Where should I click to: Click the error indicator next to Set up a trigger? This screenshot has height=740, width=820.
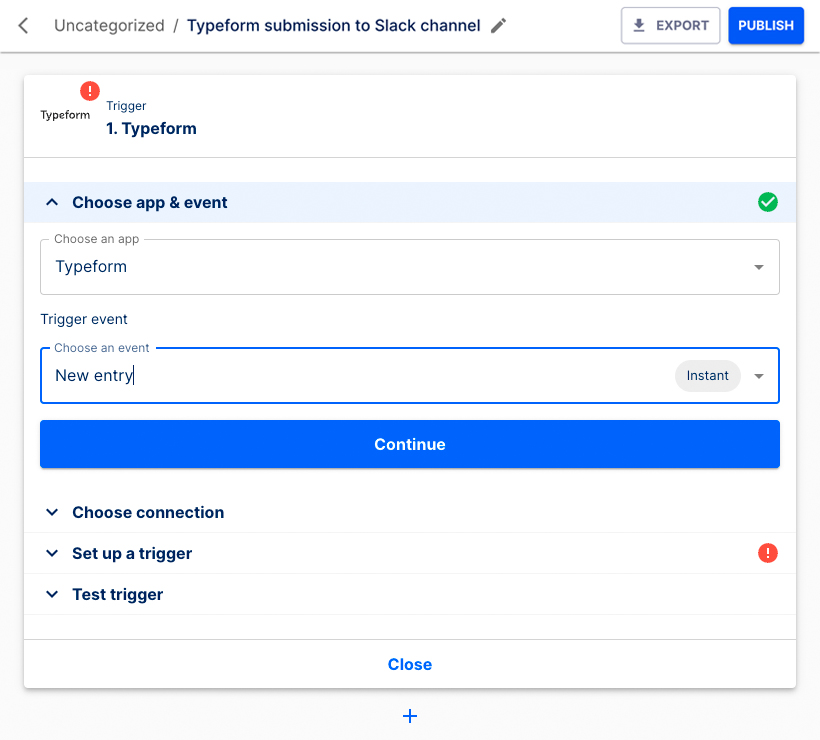[x=768, y=553]
